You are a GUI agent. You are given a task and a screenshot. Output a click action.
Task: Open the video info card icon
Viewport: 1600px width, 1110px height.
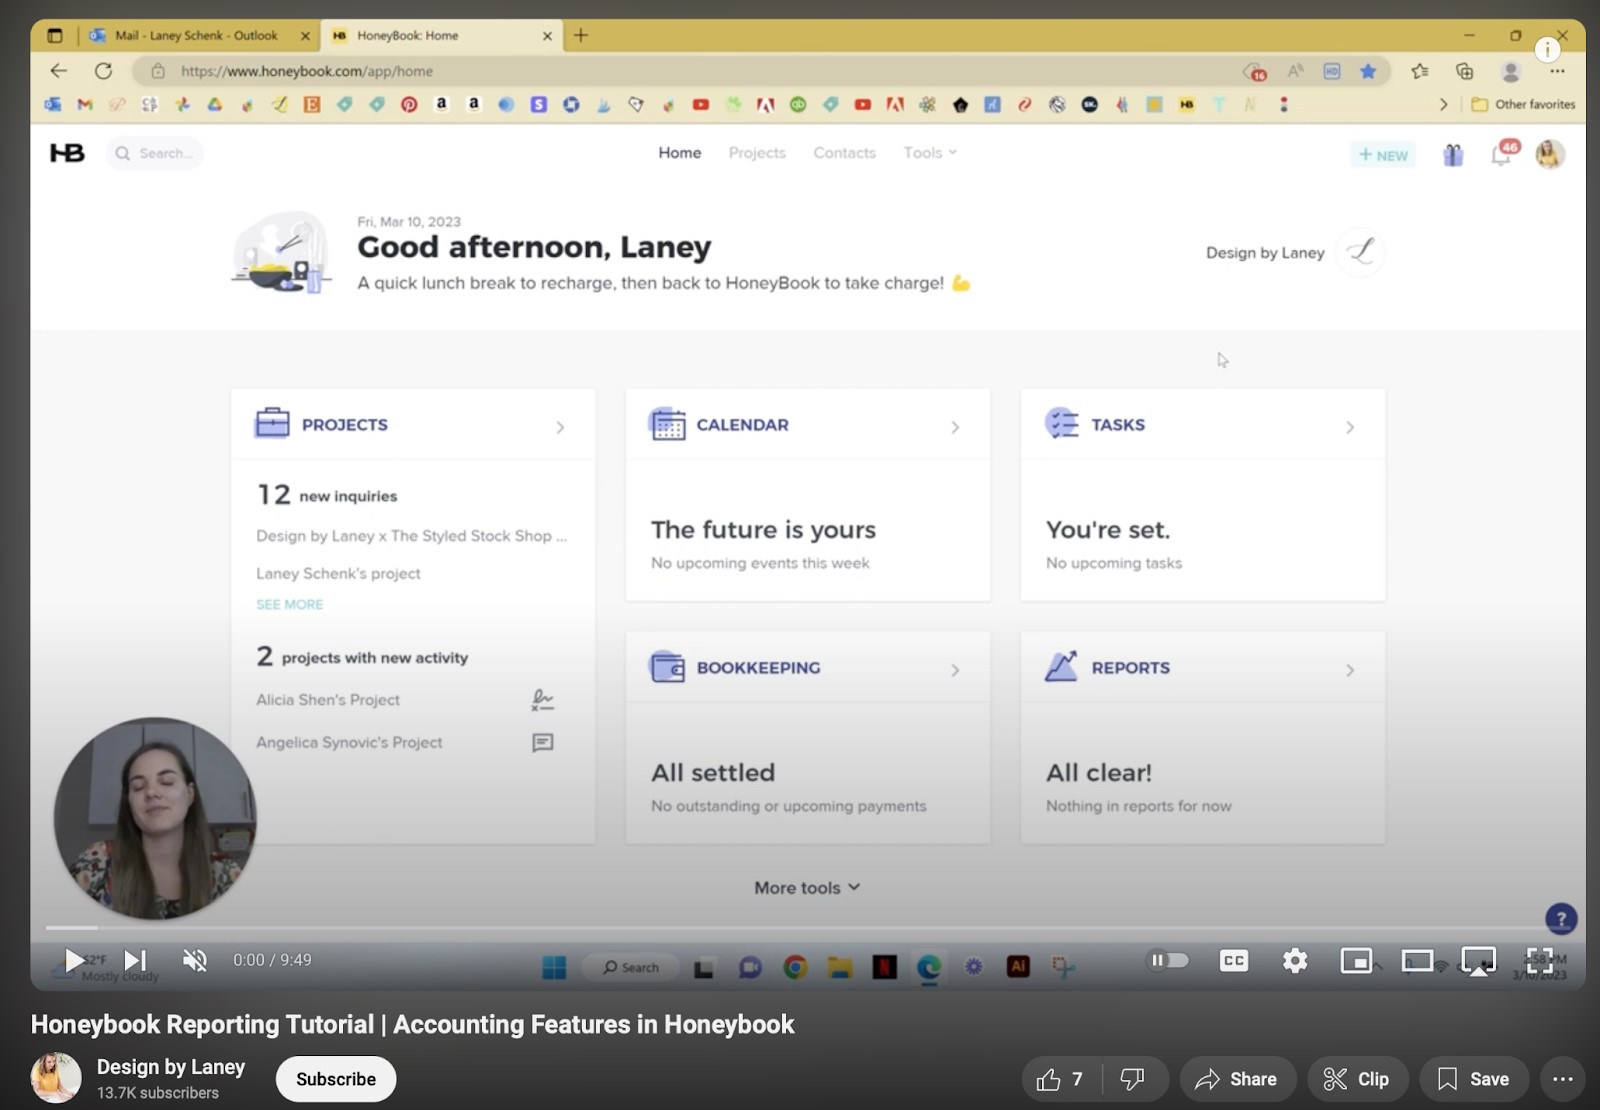pos(1547,49)
